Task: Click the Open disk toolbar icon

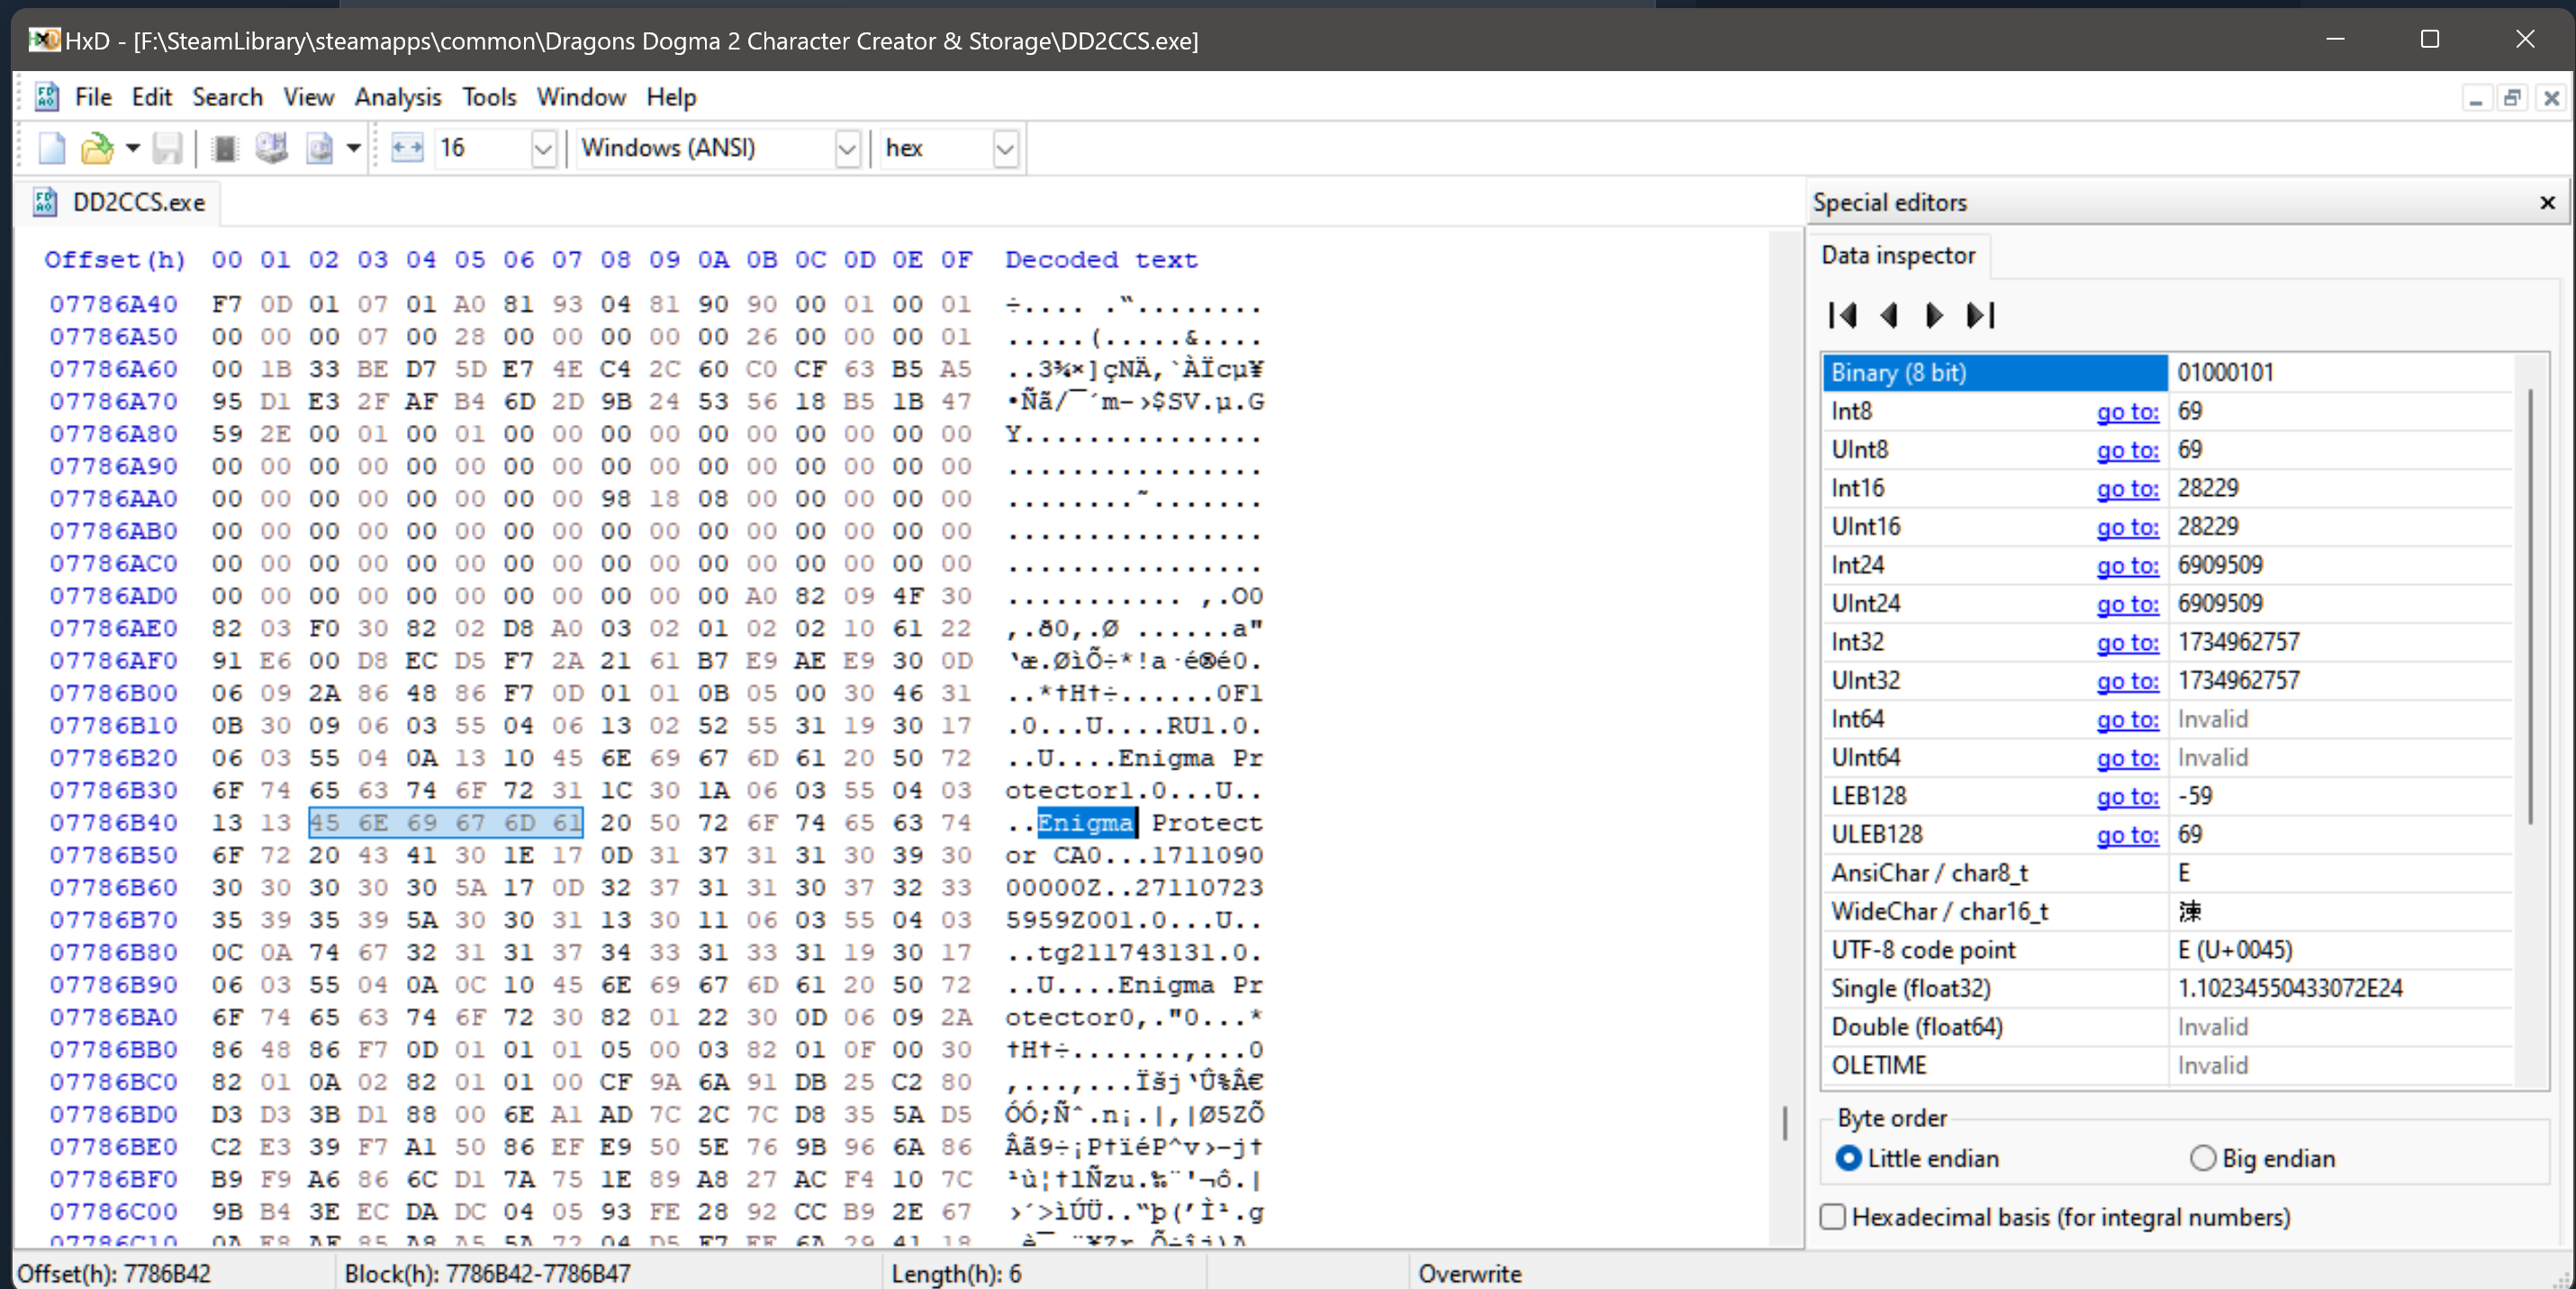Action: tap(272, 149)
